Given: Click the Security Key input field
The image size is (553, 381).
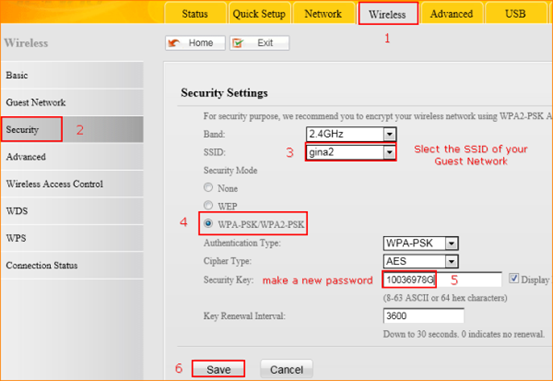Looking at the screenshot, I should coord(442,280).
